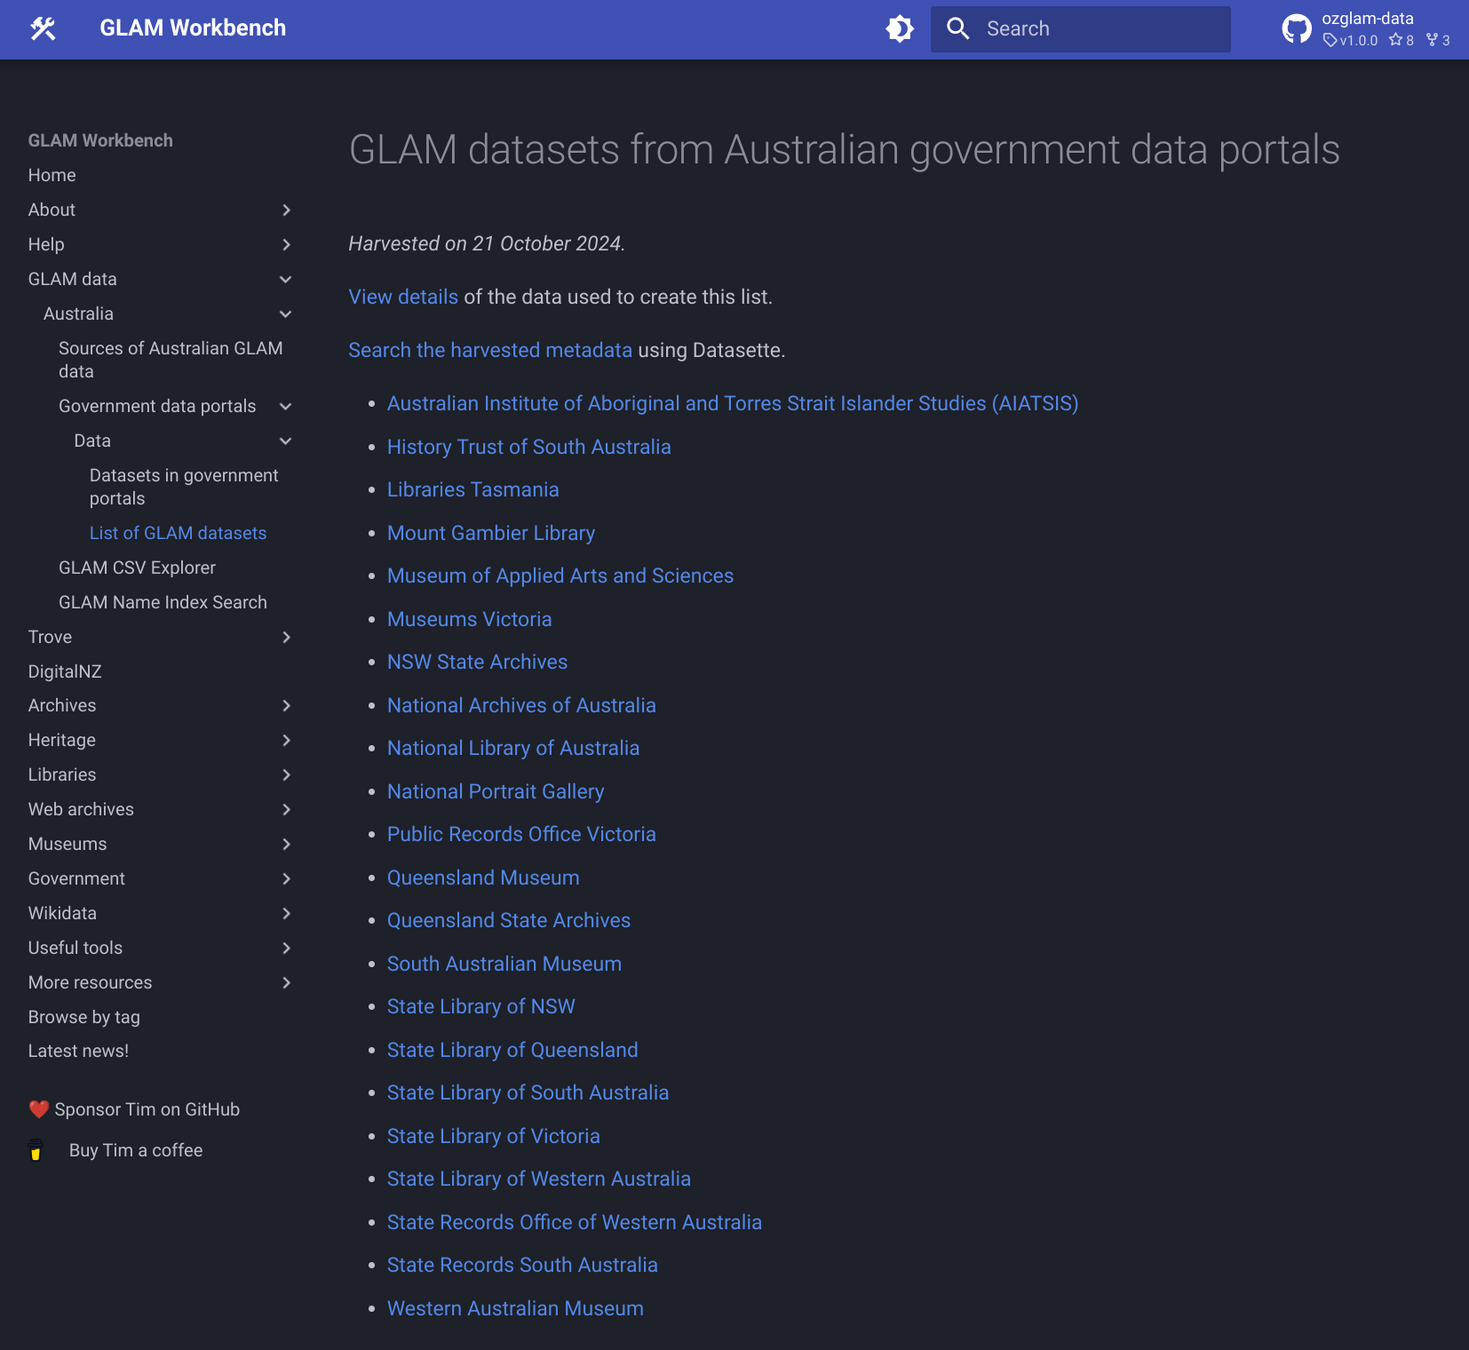Open State Records South Australia link

pos(522,1265)
